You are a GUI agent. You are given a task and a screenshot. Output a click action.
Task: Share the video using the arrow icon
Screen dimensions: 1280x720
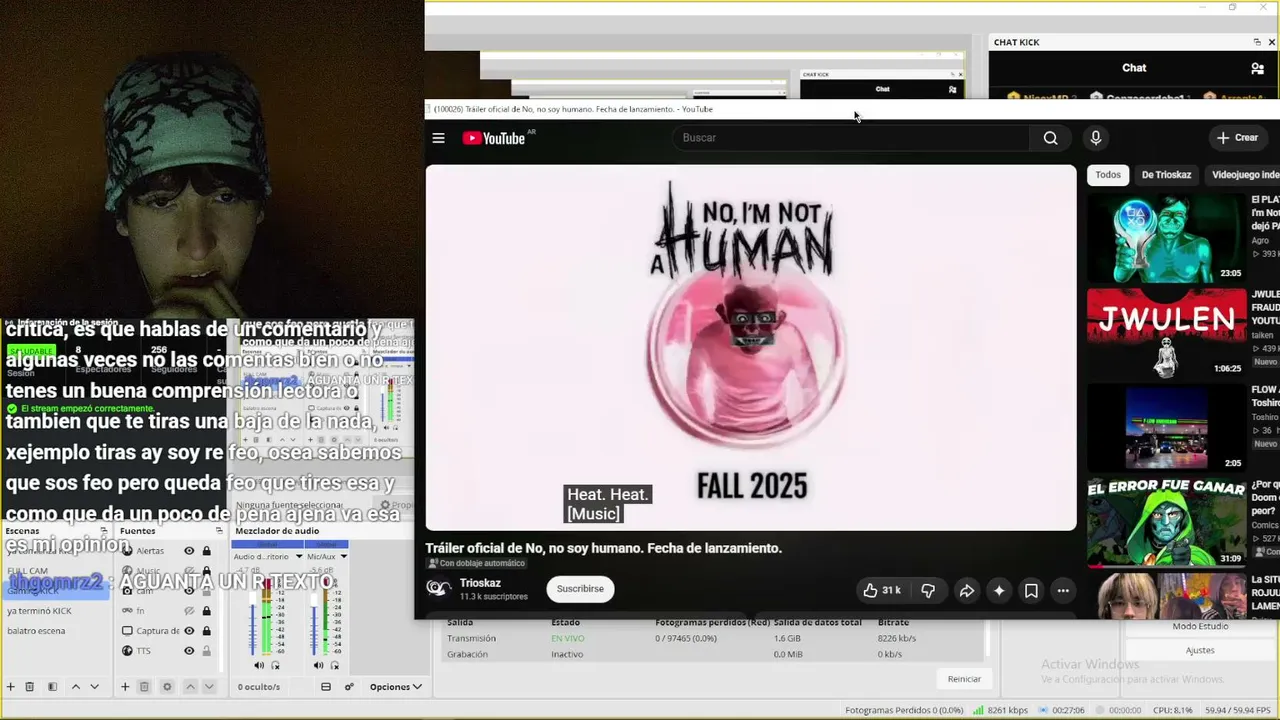[x=967, y=590]
